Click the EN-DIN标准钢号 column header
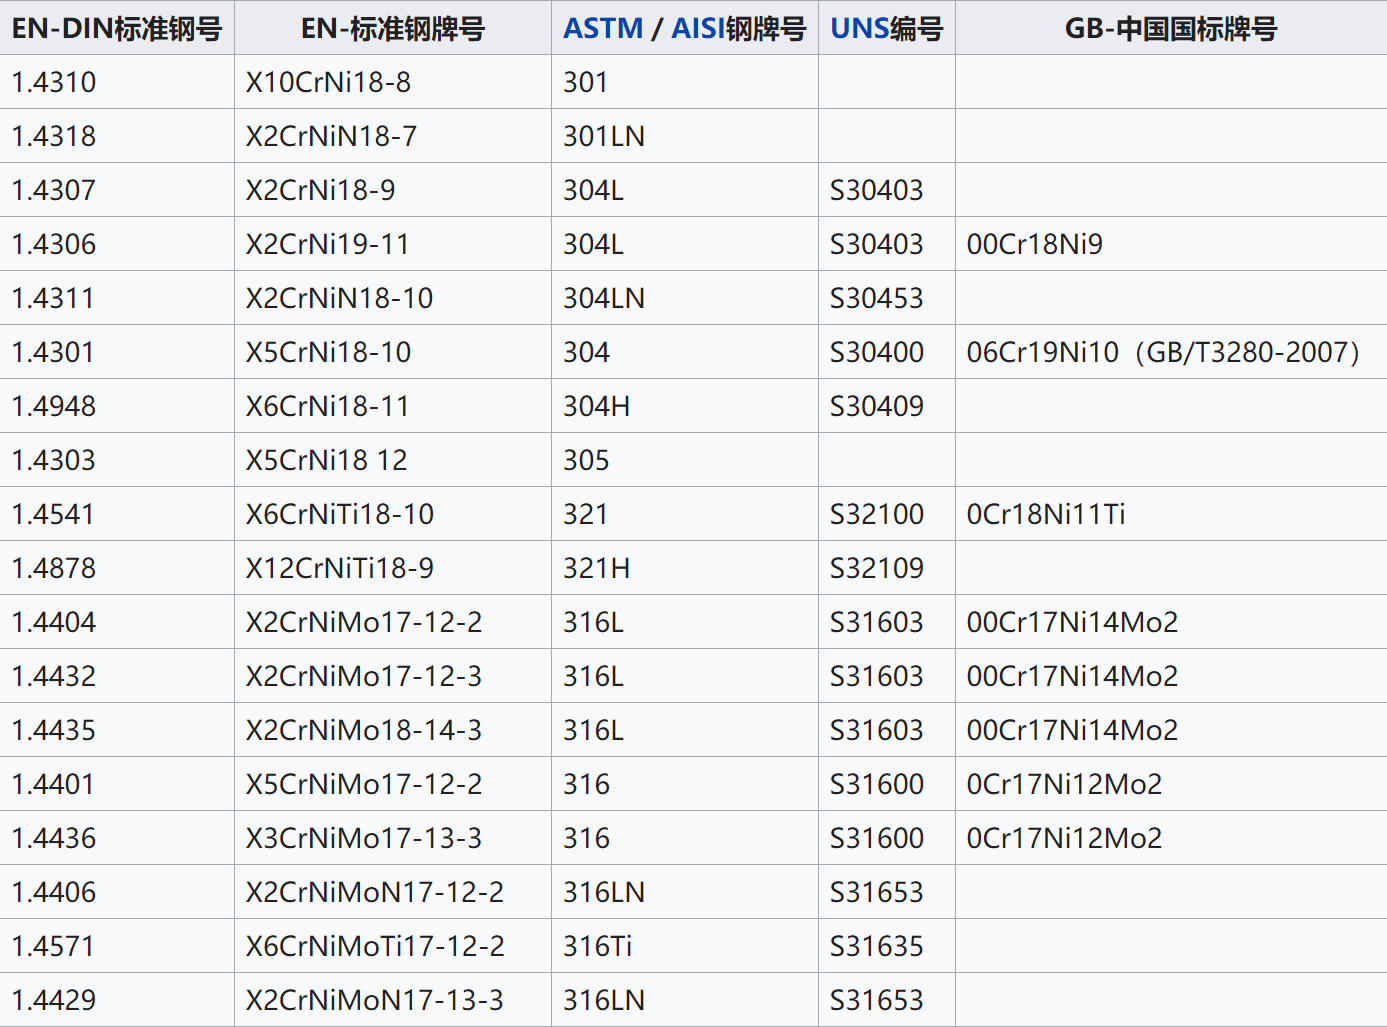The width and height of the screenshot is (1387, 1027). pos(117,28)
